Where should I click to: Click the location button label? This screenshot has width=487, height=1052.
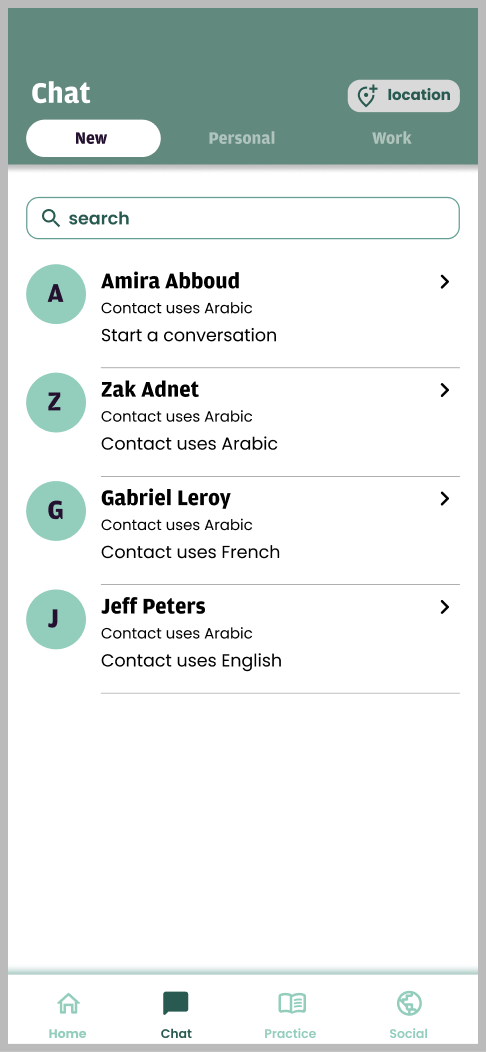[419, 95]
